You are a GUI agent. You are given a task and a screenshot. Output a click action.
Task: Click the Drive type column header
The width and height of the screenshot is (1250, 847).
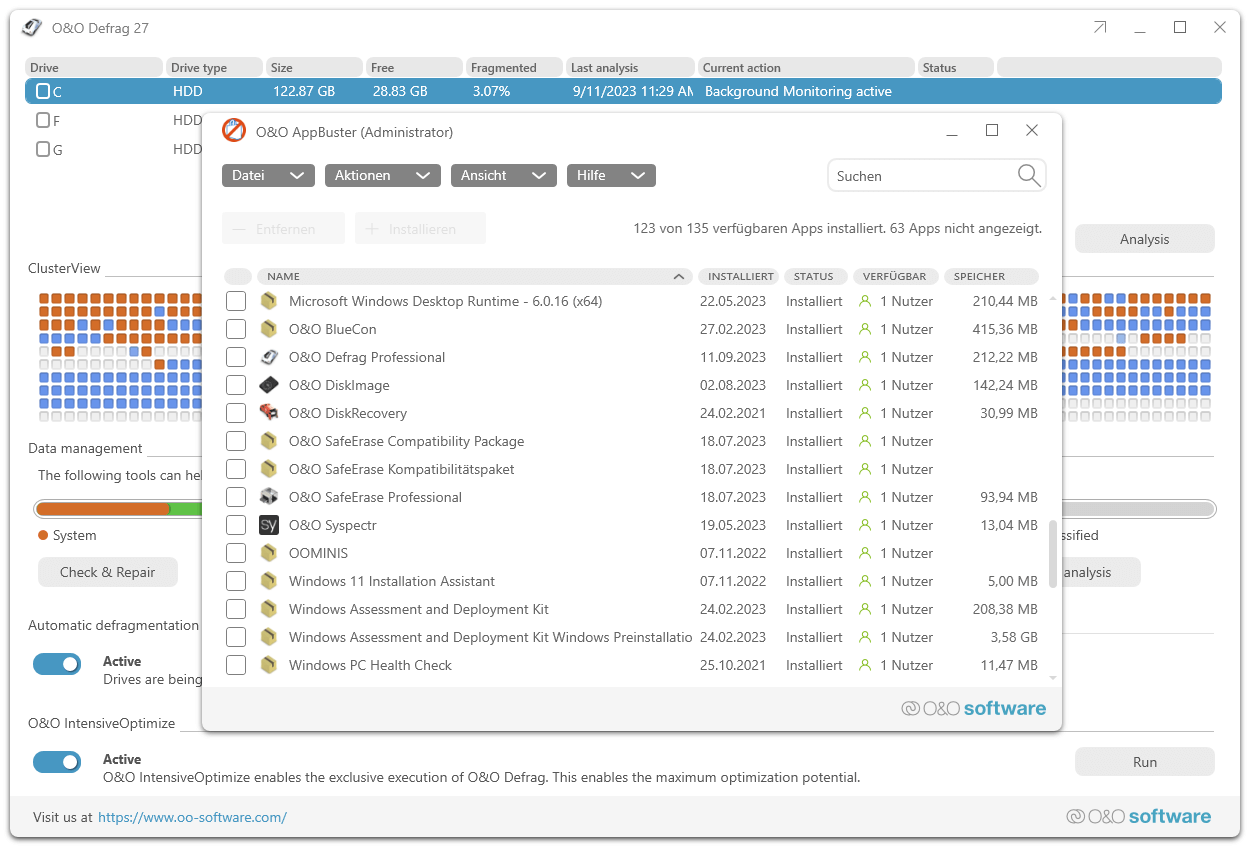(214, 67)
